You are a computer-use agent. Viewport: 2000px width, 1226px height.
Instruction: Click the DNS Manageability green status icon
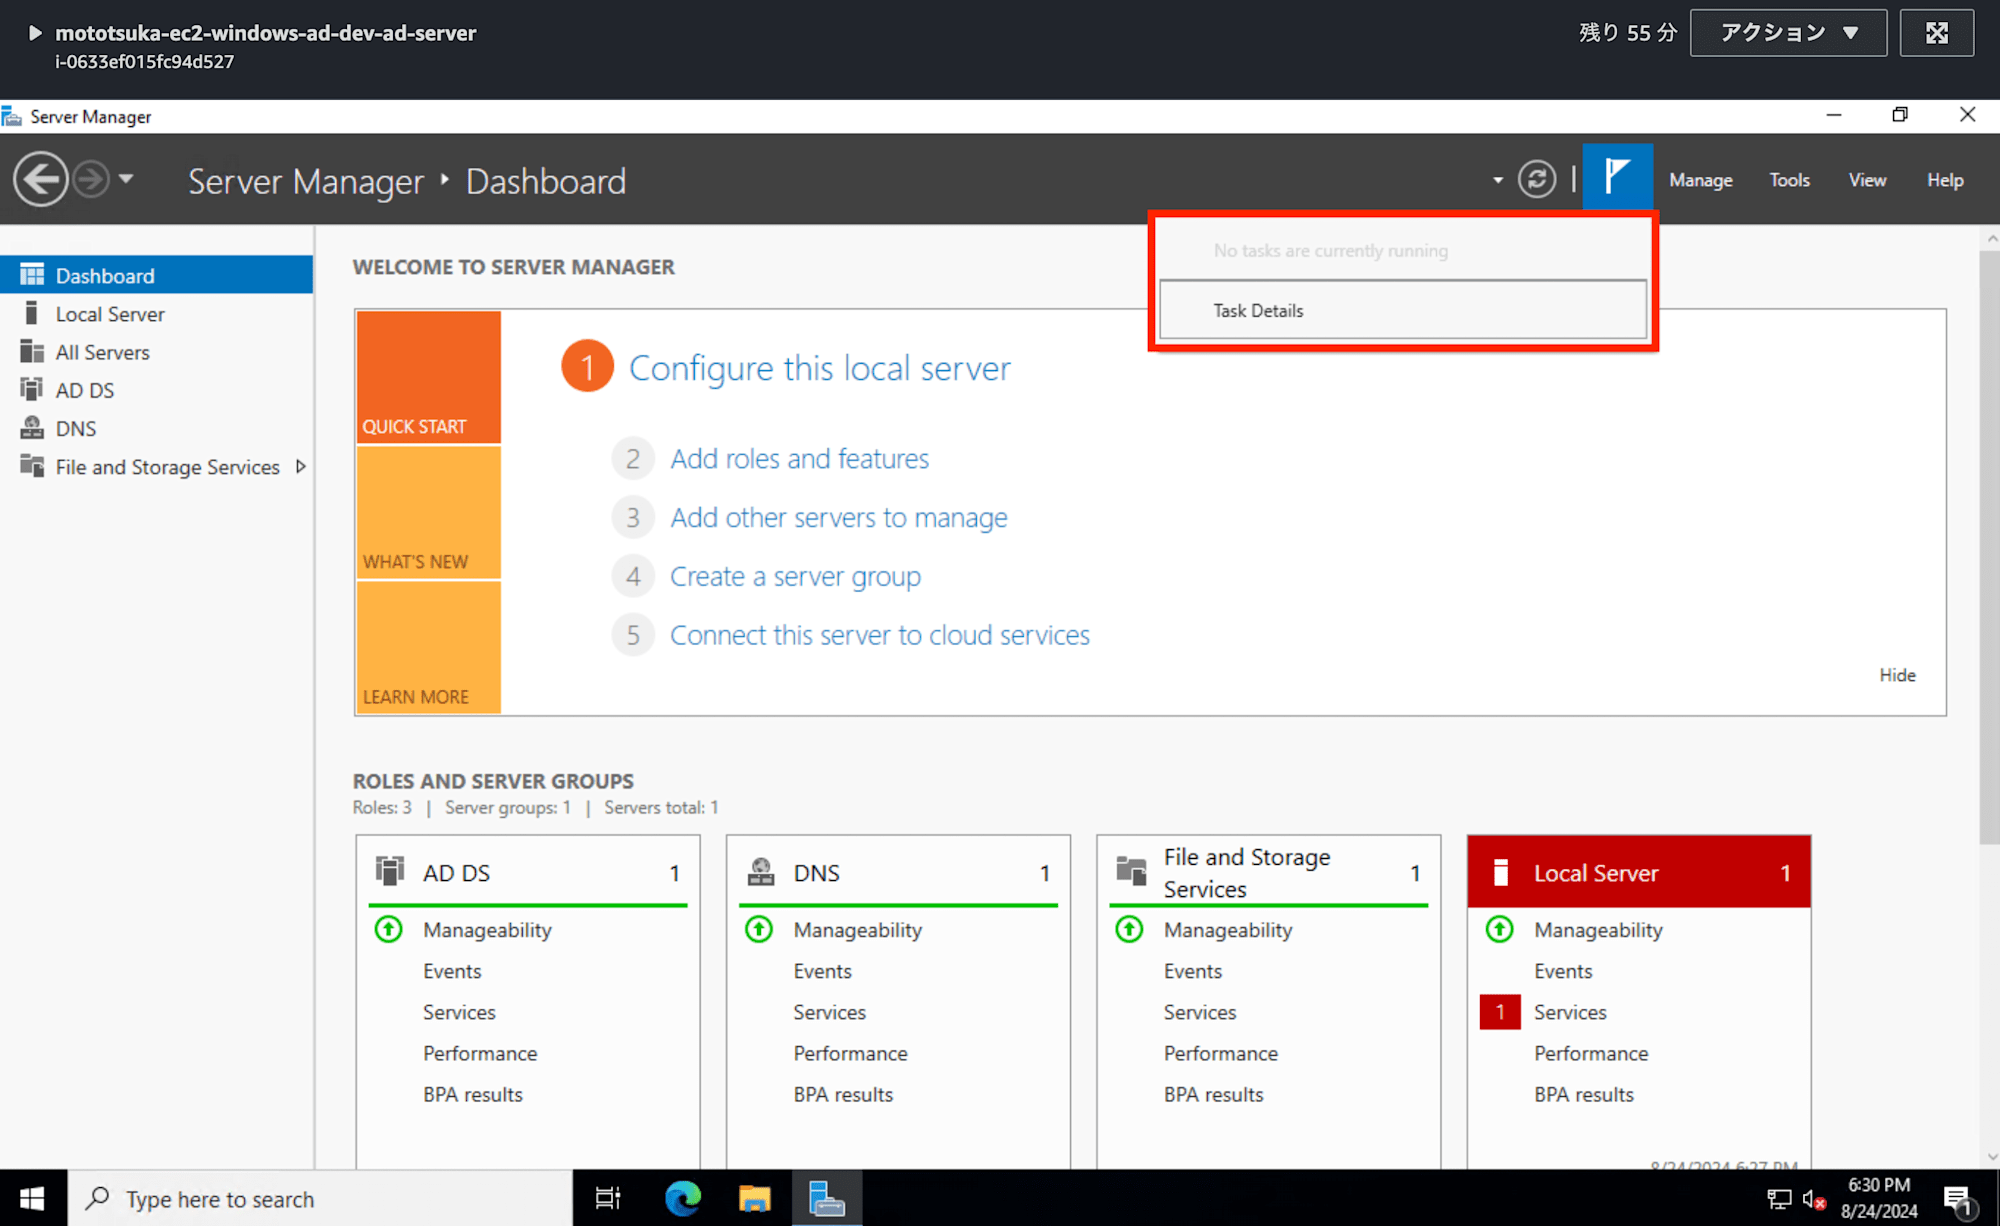[759, 929]
